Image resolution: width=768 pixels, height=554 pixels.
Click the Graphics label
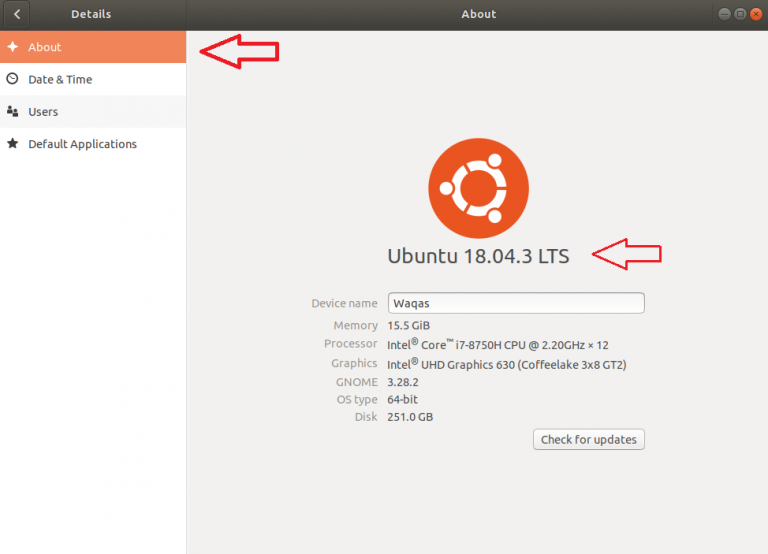pos(354,363)
